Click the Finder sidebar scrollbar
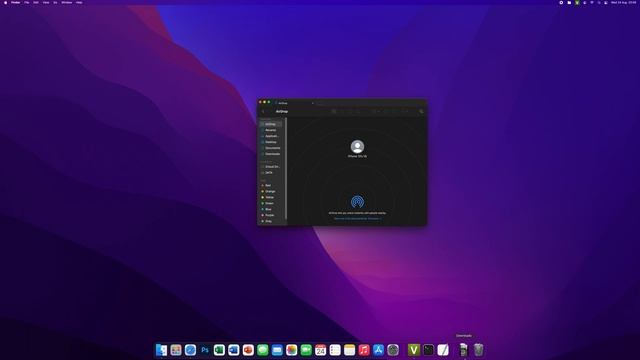The height and width of the screenshot is (360, 640). pos(286,169)
